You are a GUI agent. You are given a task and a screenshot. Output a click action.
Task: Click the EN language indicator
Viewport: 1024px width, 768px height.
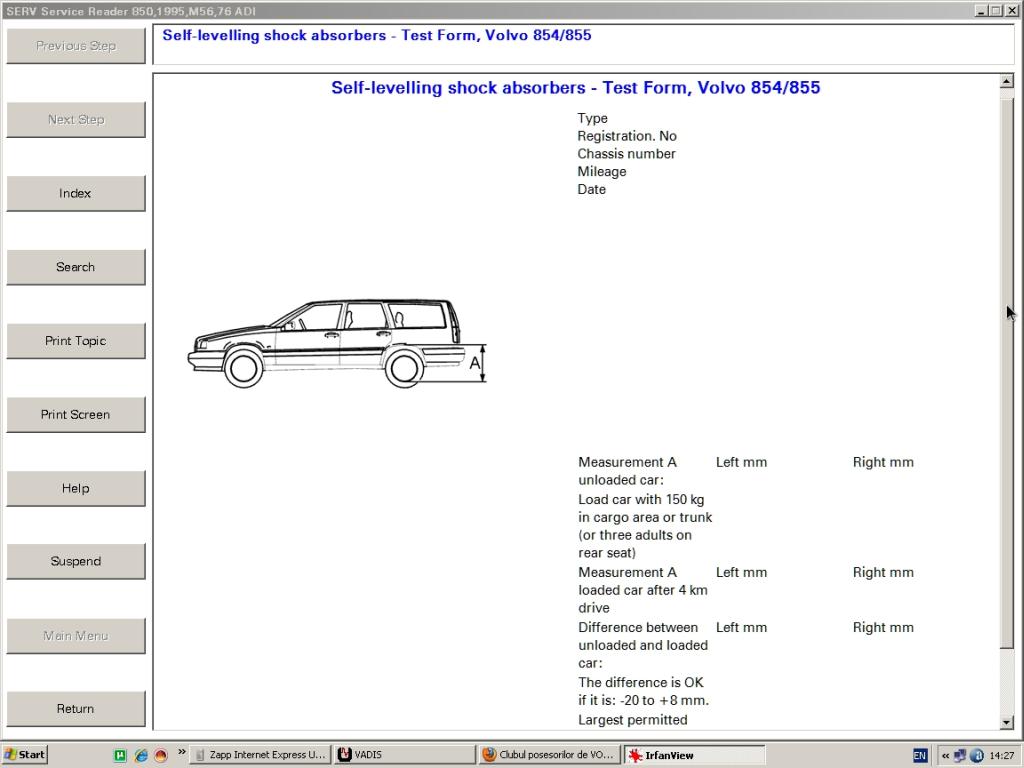click(920, 755)
